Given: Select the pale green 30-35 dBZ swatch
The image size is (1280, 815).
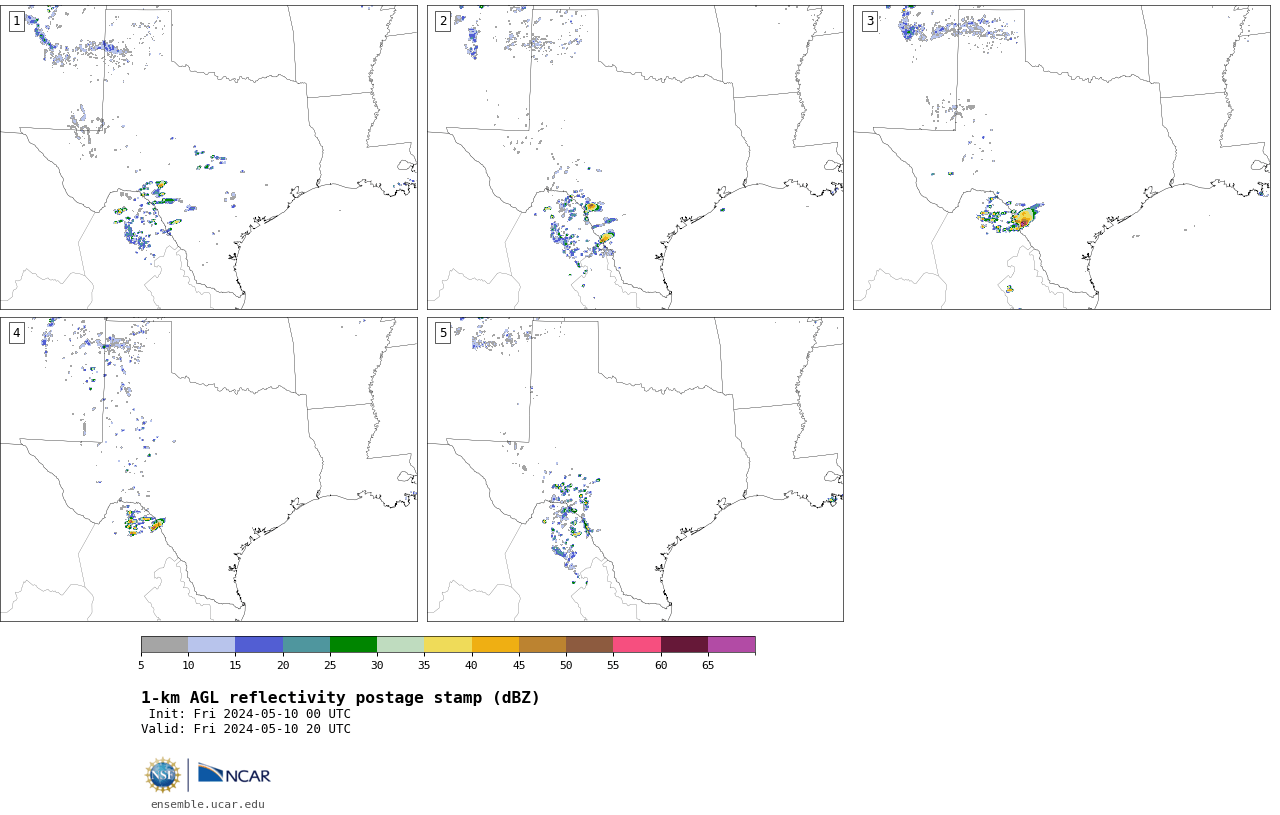Looking at the screenshot, I should point(401,644).
